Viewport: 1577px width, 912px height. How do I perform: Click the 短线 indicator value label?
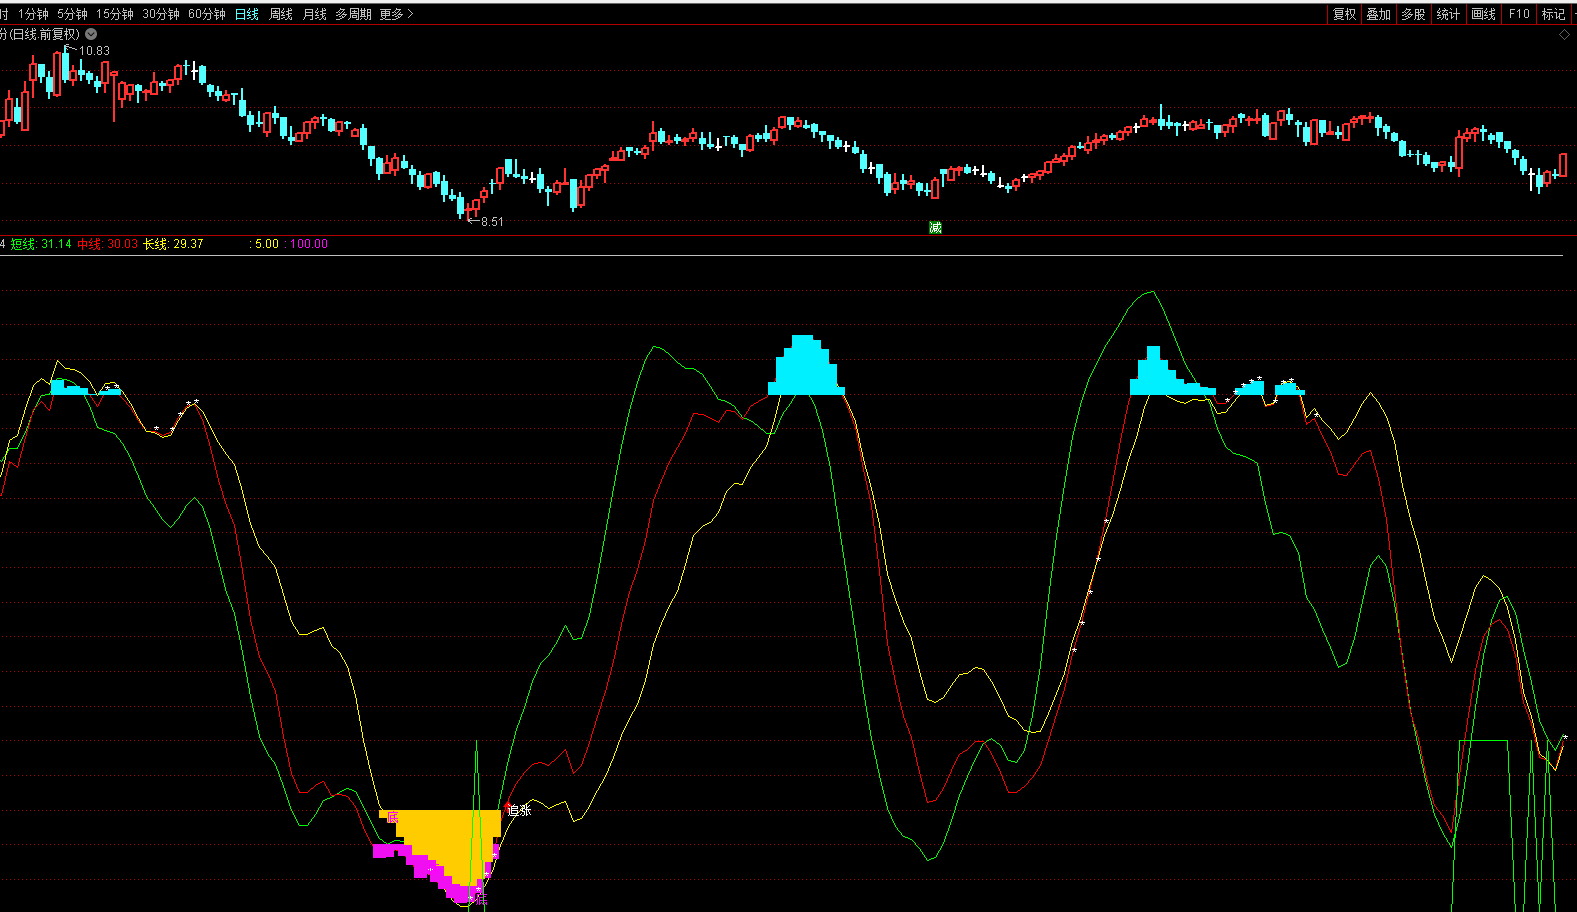pos(41,244)
